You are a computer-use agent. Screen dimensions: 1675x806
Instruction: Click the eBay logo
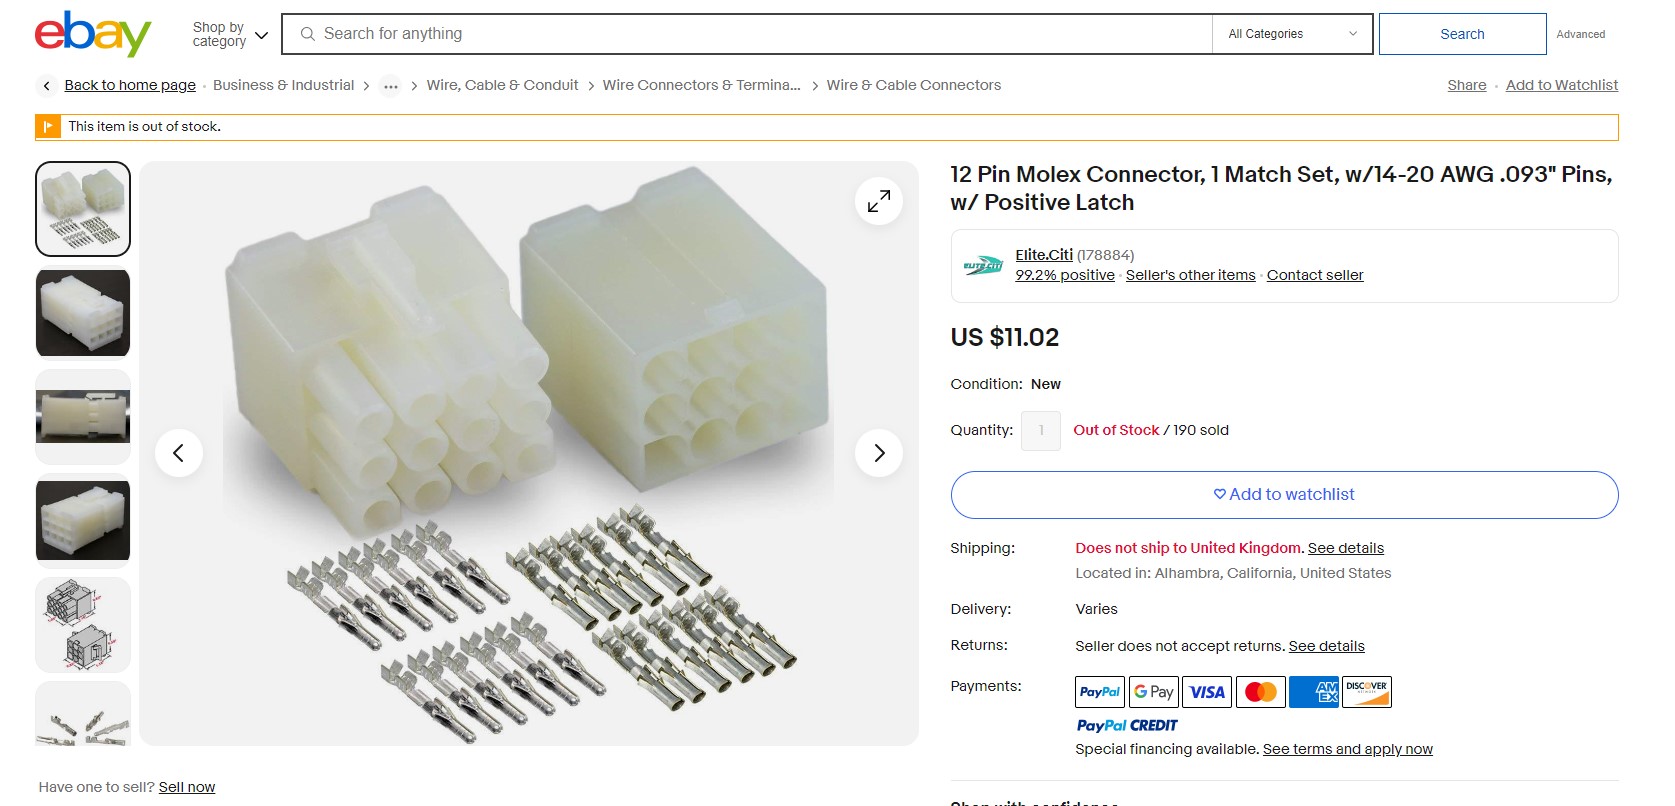coord(92,34)
